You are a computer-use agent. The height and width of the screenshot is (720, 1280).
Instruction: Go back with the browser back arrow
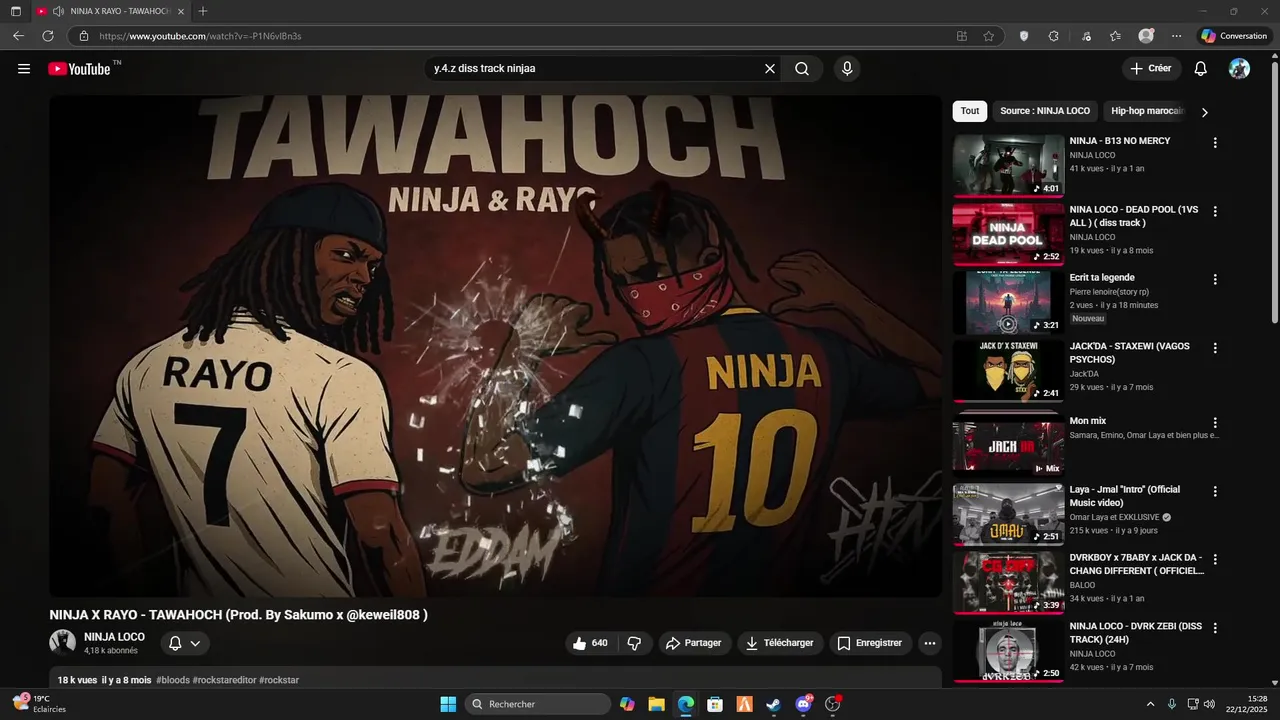(18, 36)
